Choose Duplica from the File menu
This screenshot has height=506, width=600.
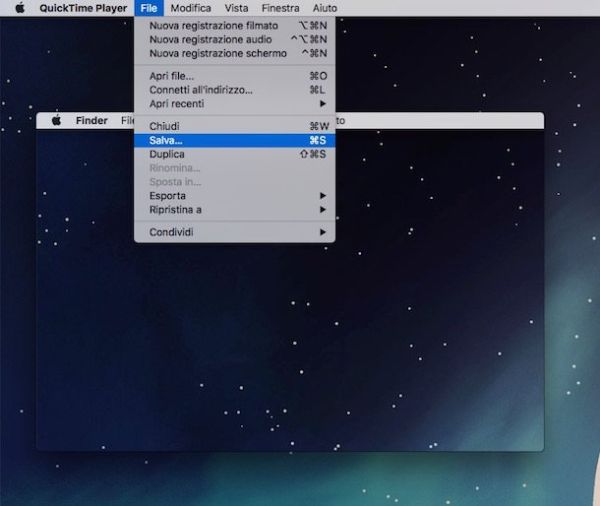167,154
